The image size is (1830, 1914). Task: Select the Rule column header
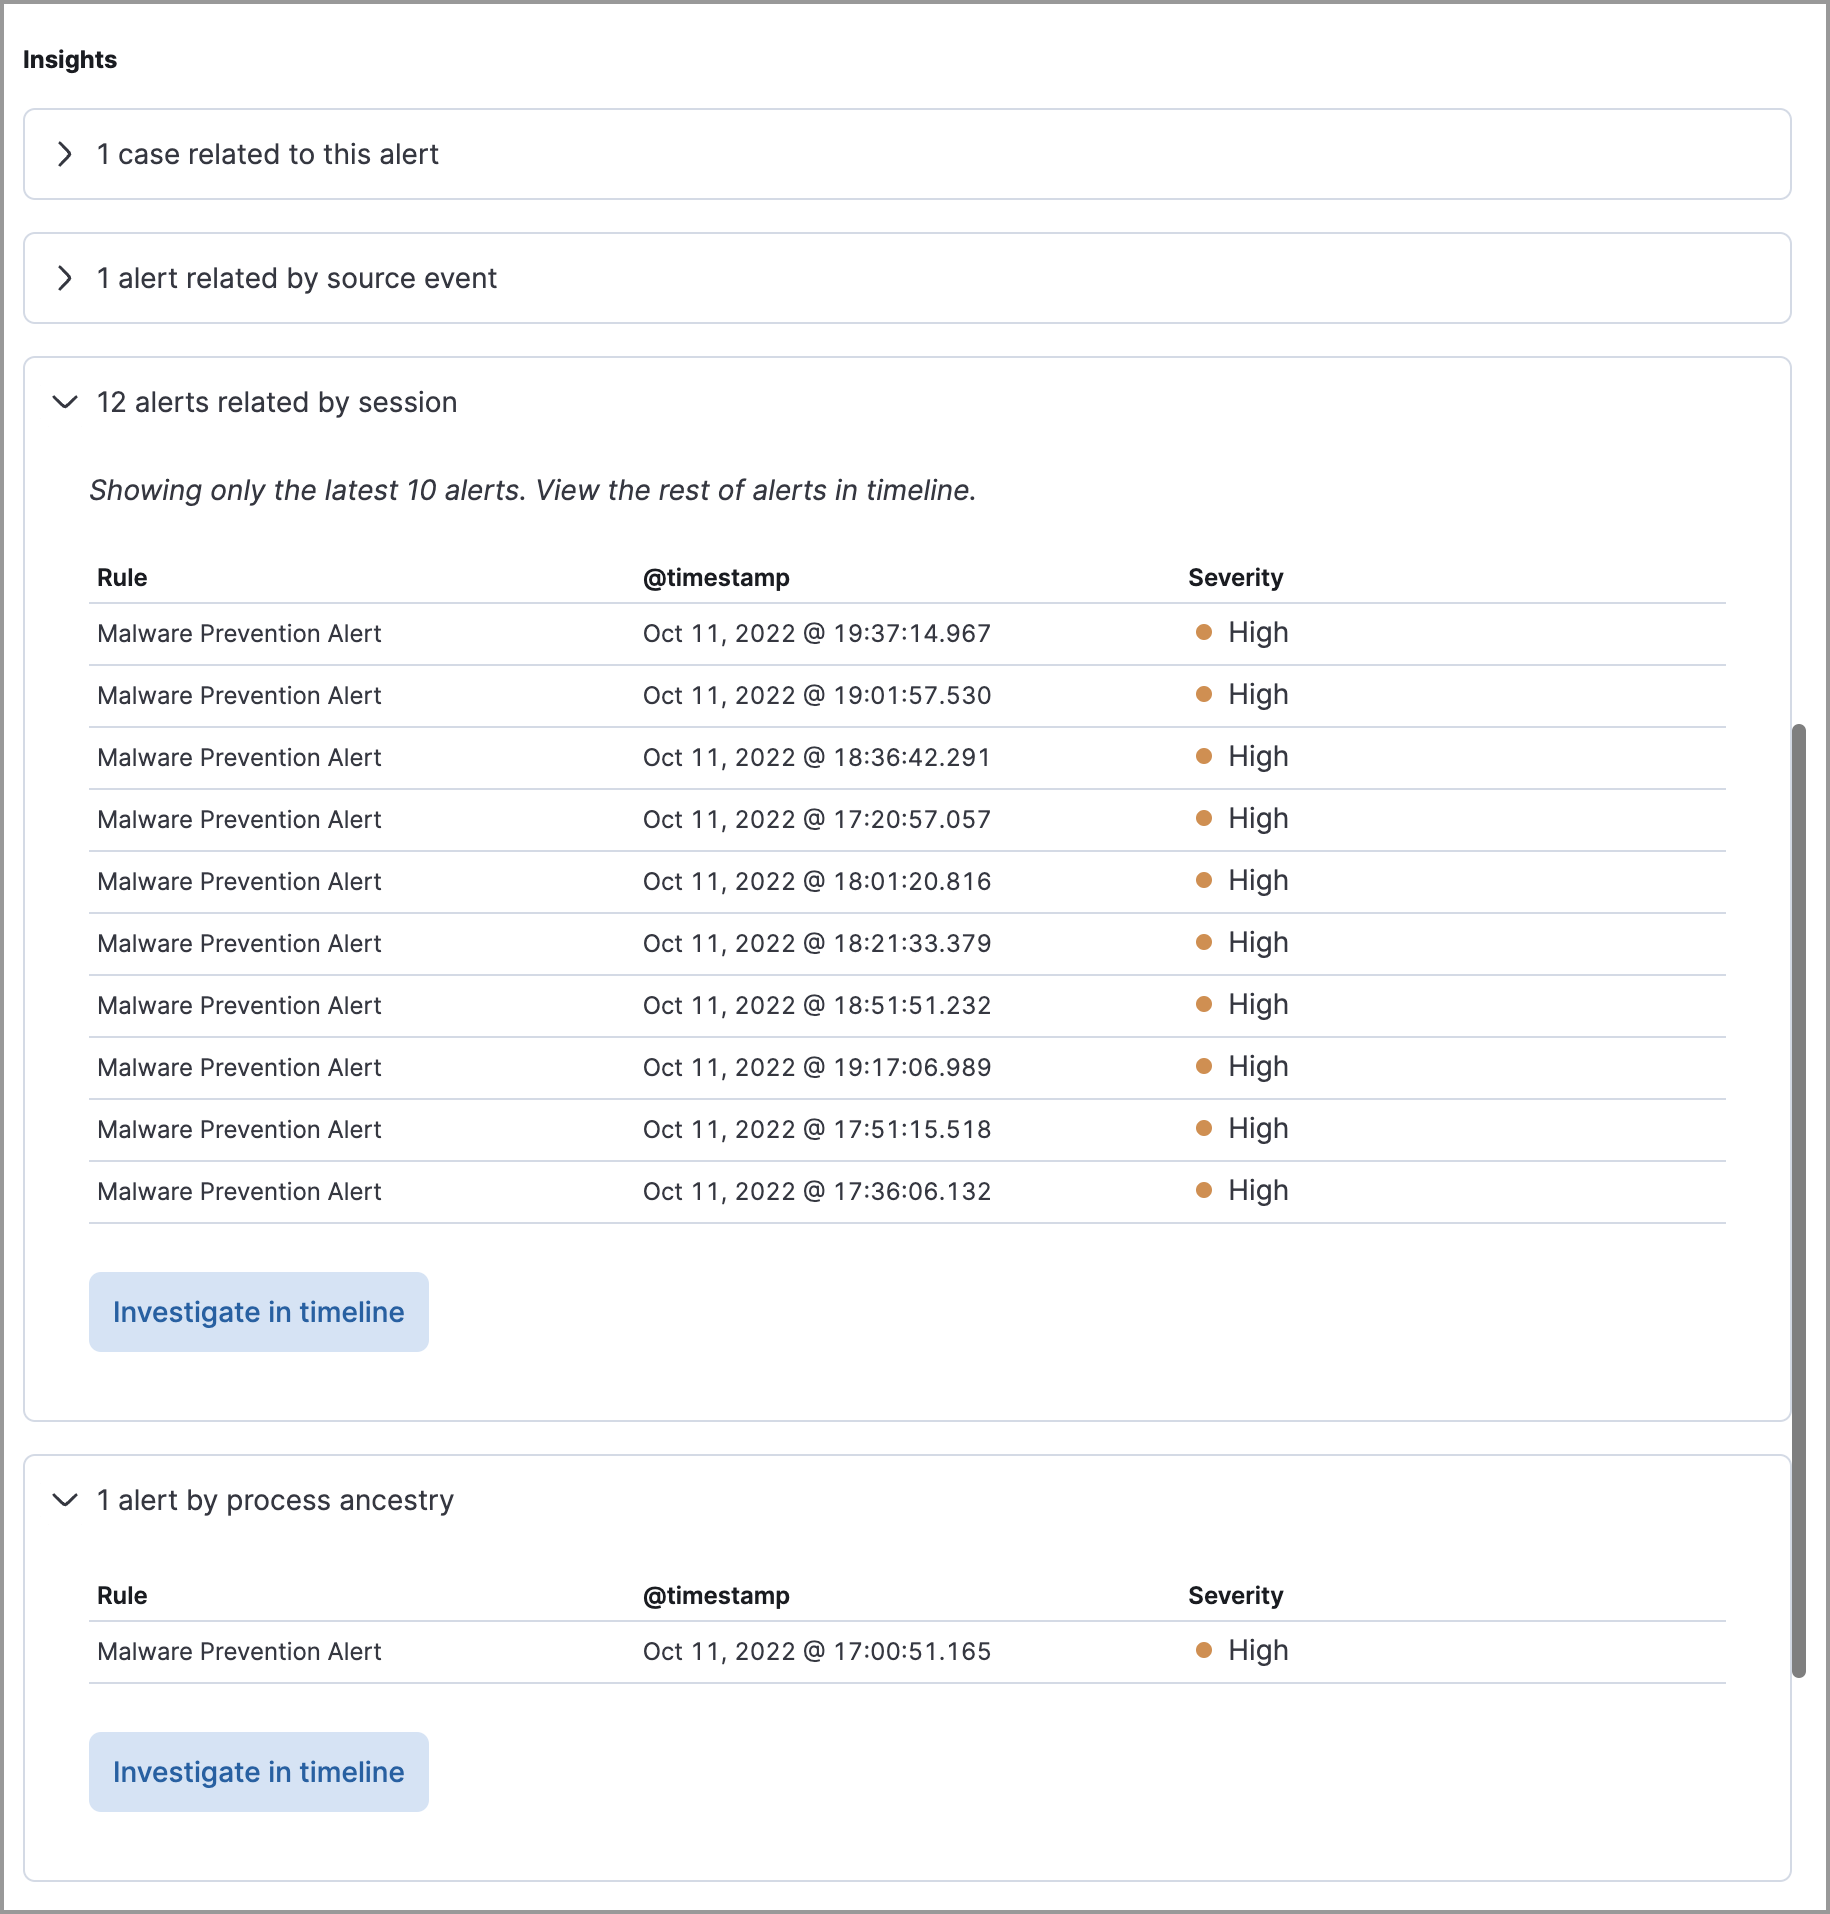pyautogui.click(x=122, y=577)
